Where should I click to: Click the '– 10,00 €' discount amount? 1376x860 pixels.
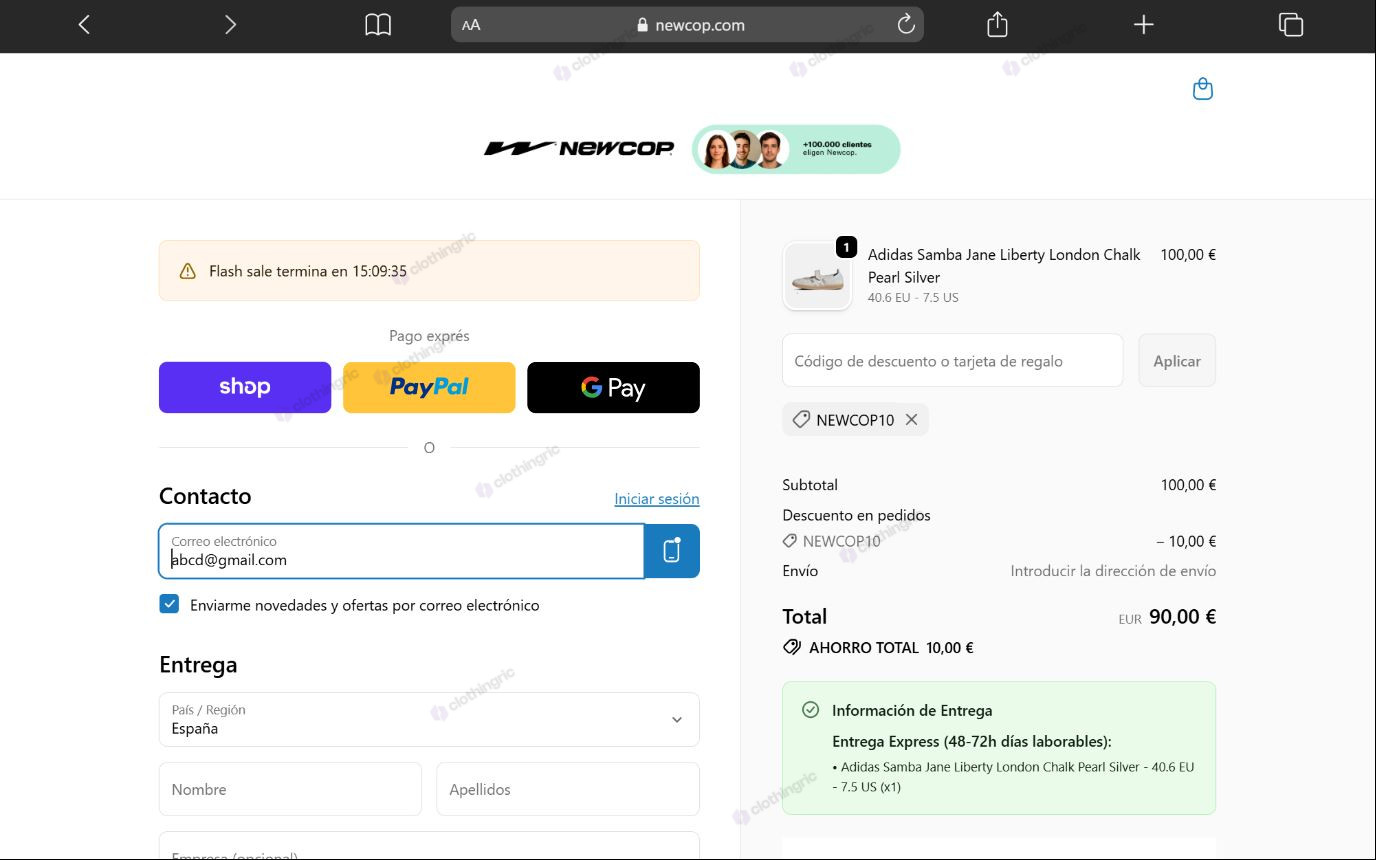point(1186,542)
